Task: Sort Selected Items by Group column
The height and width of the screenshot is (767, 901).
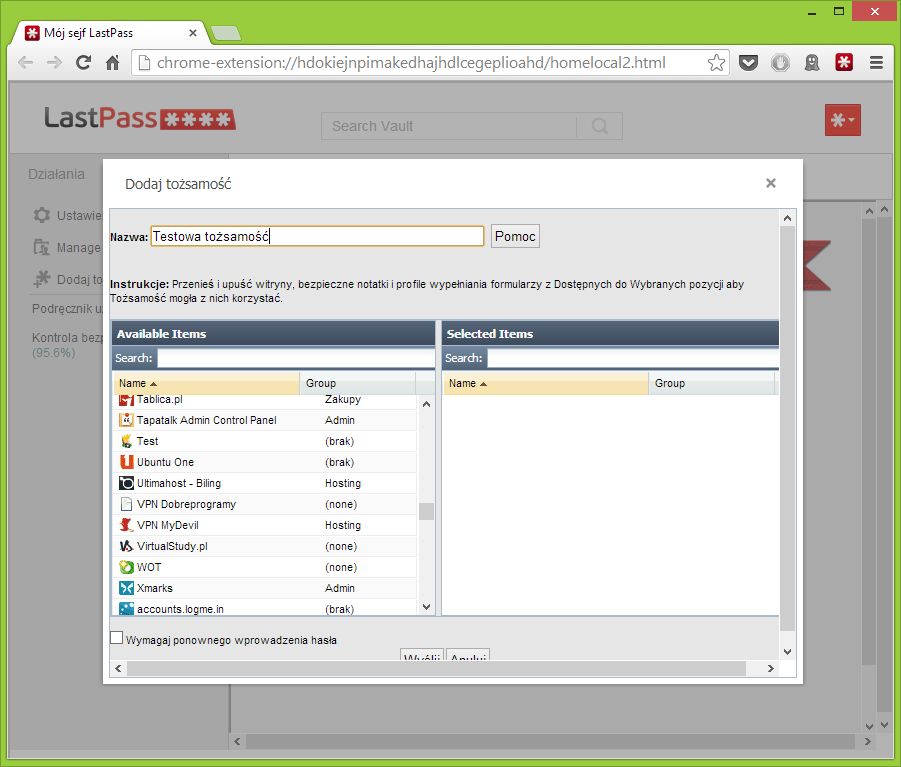Action: (711, 383)
